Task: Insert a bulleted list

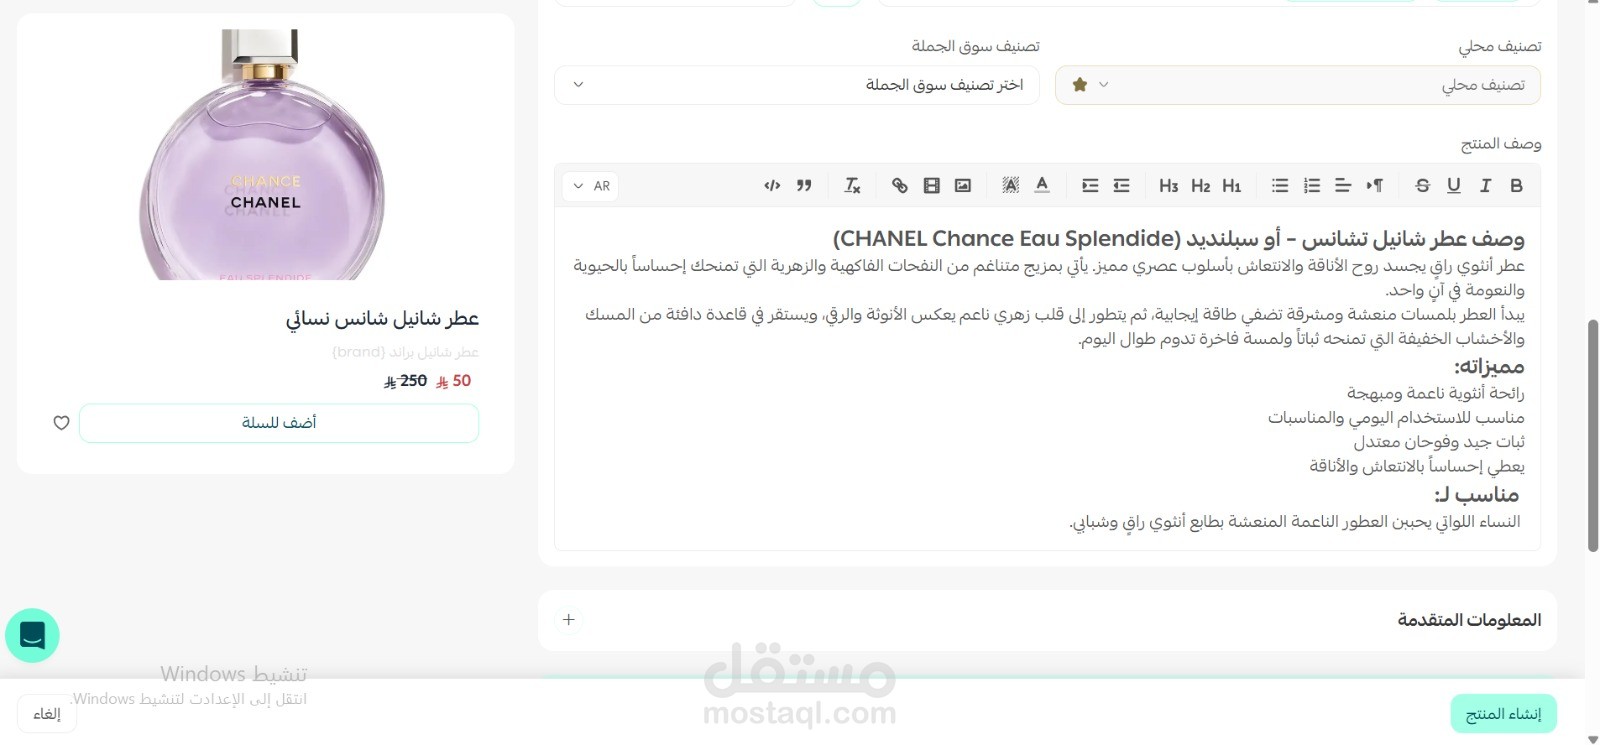Action: (1280, 185)
